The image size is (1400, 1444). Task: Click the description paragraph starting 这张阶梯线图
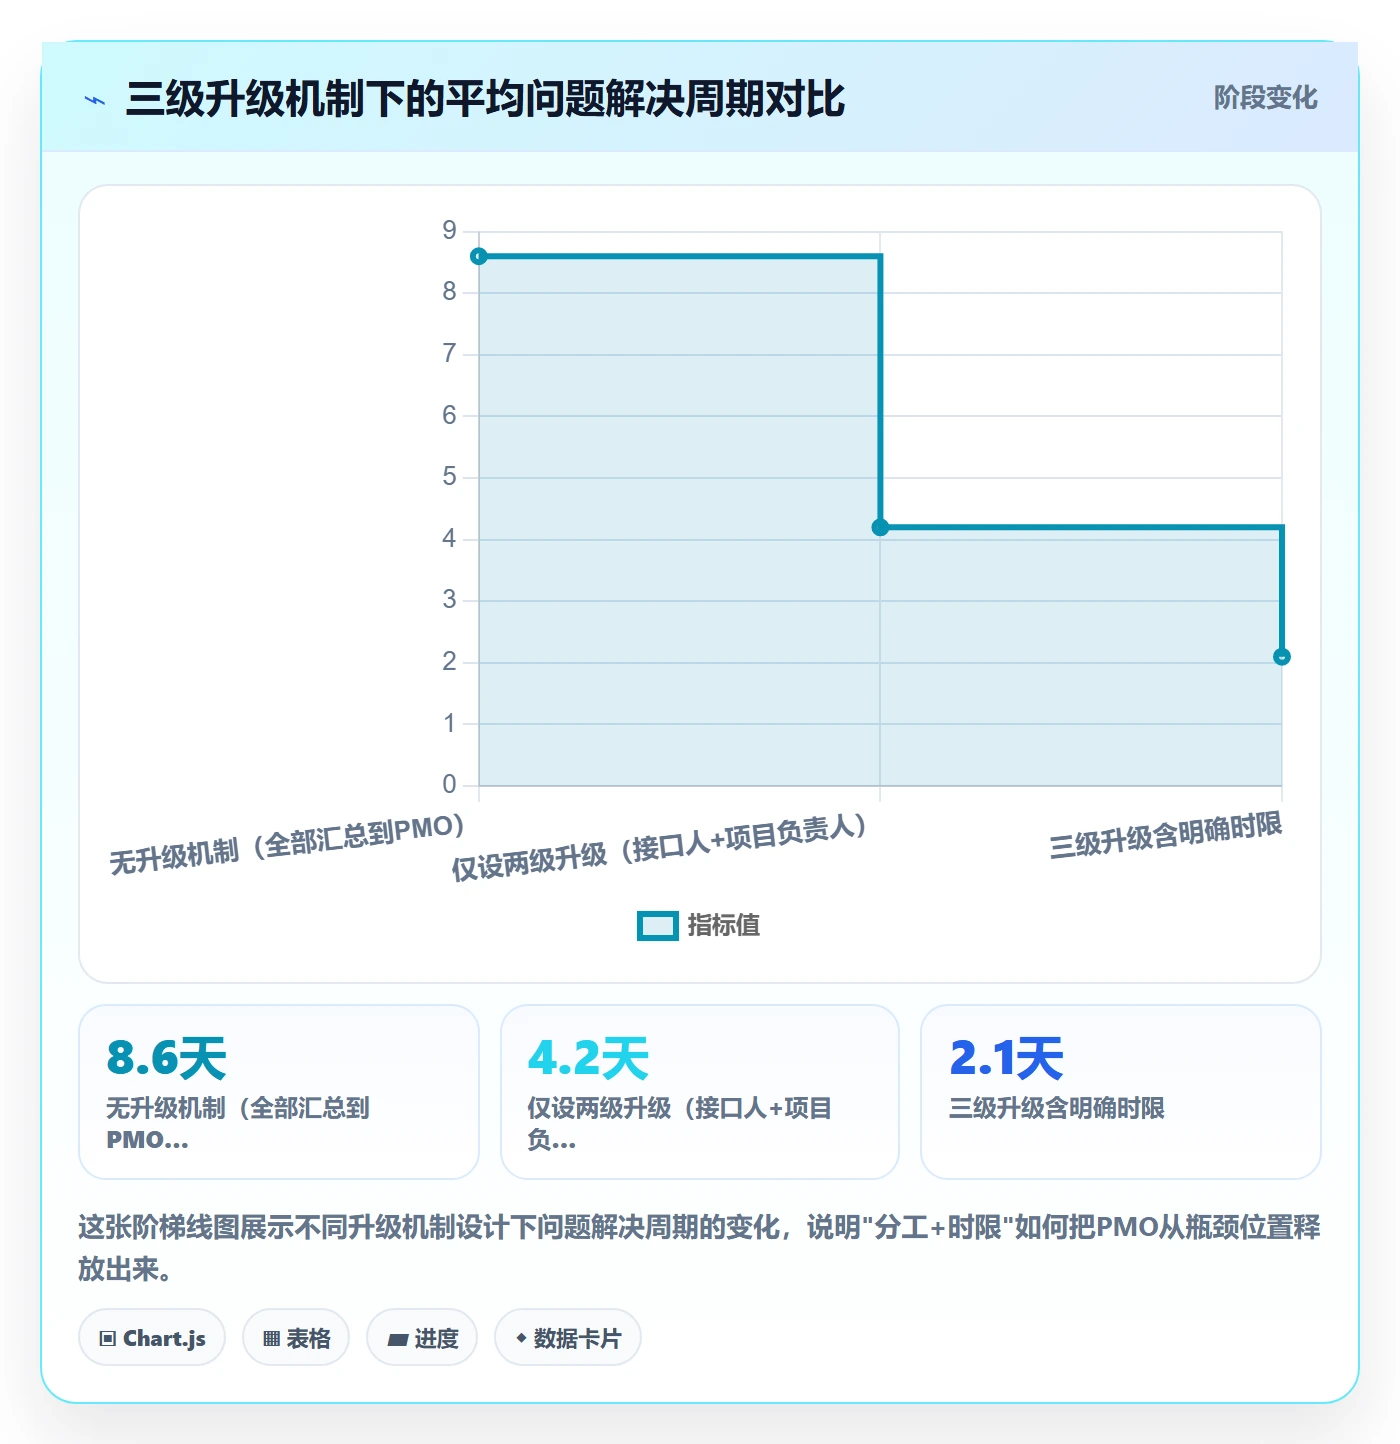[x=700, y=1248]
